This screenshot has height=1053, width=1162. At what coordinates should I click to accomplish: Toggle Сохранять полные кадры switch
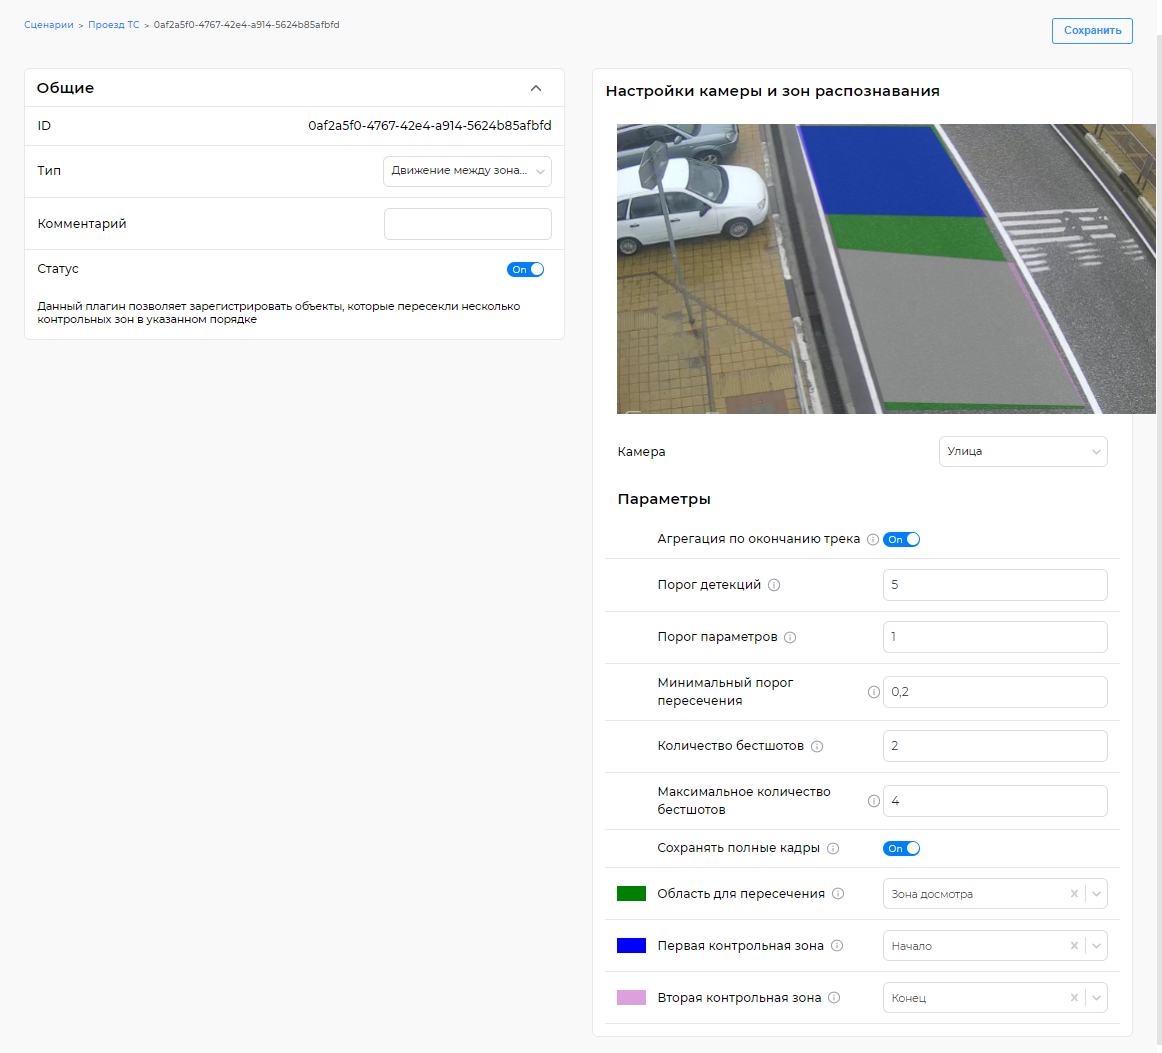[901, 848]
